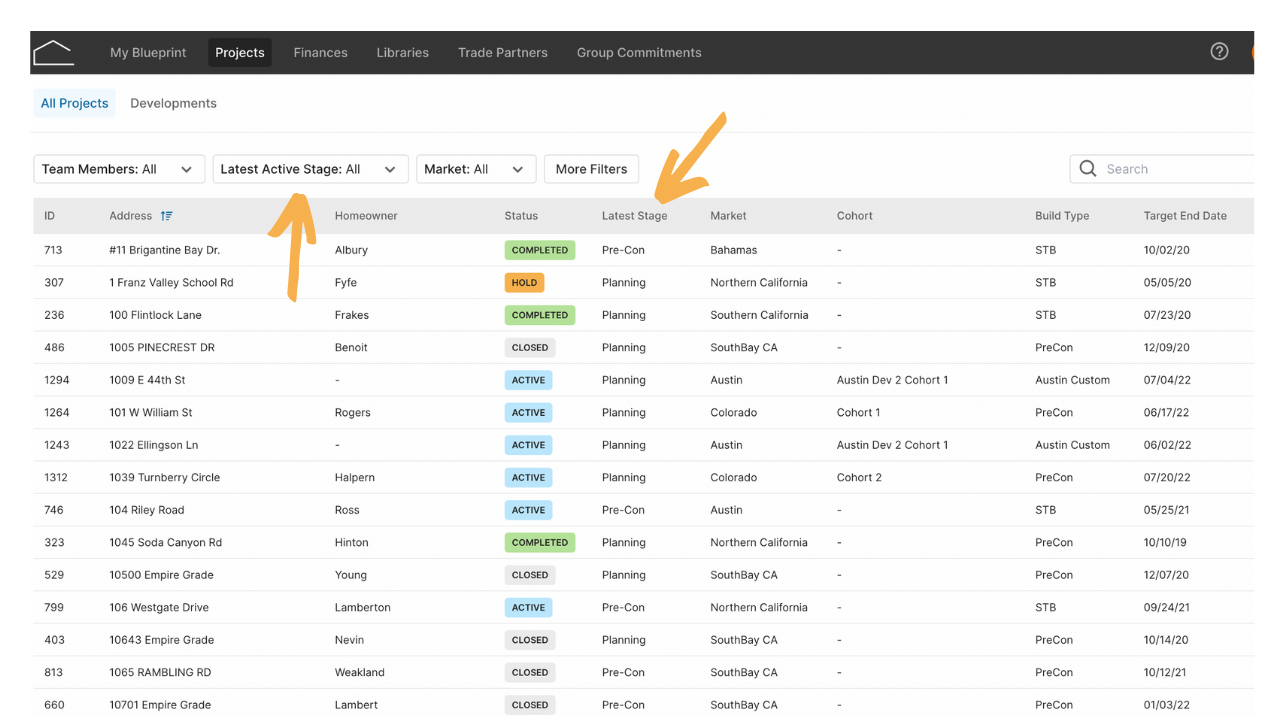Click the More Filters button

click(591, 169)
